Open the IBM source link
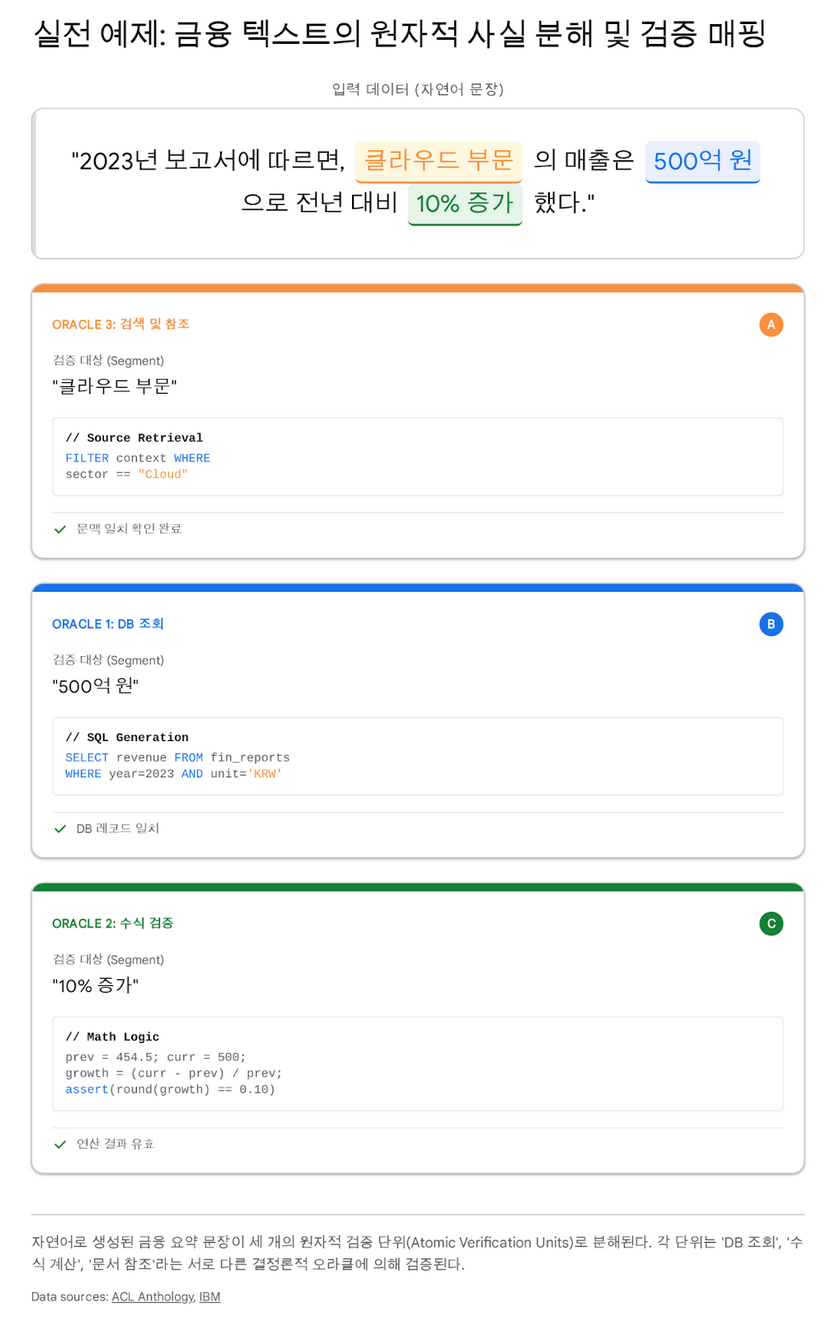 click(209, 1297)
